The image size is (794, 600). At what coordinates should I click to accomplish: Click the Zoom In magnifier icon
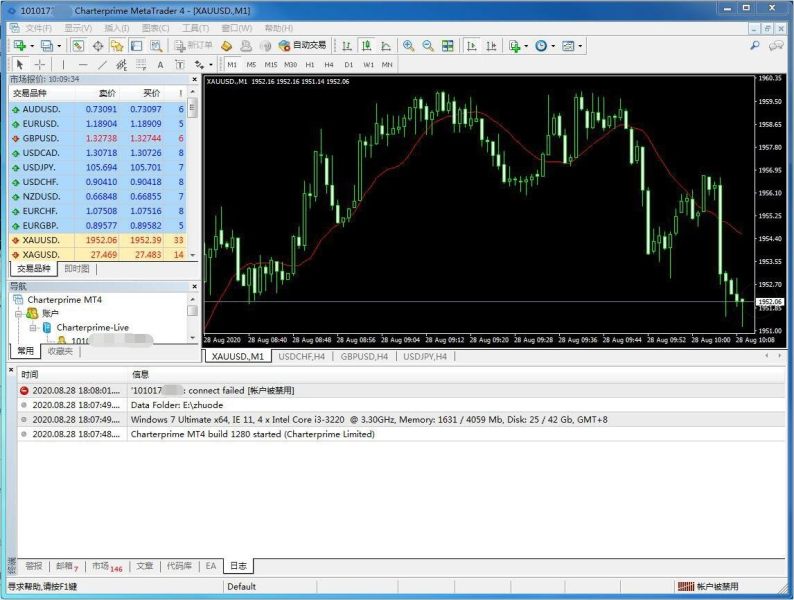(x=408, y=46)
